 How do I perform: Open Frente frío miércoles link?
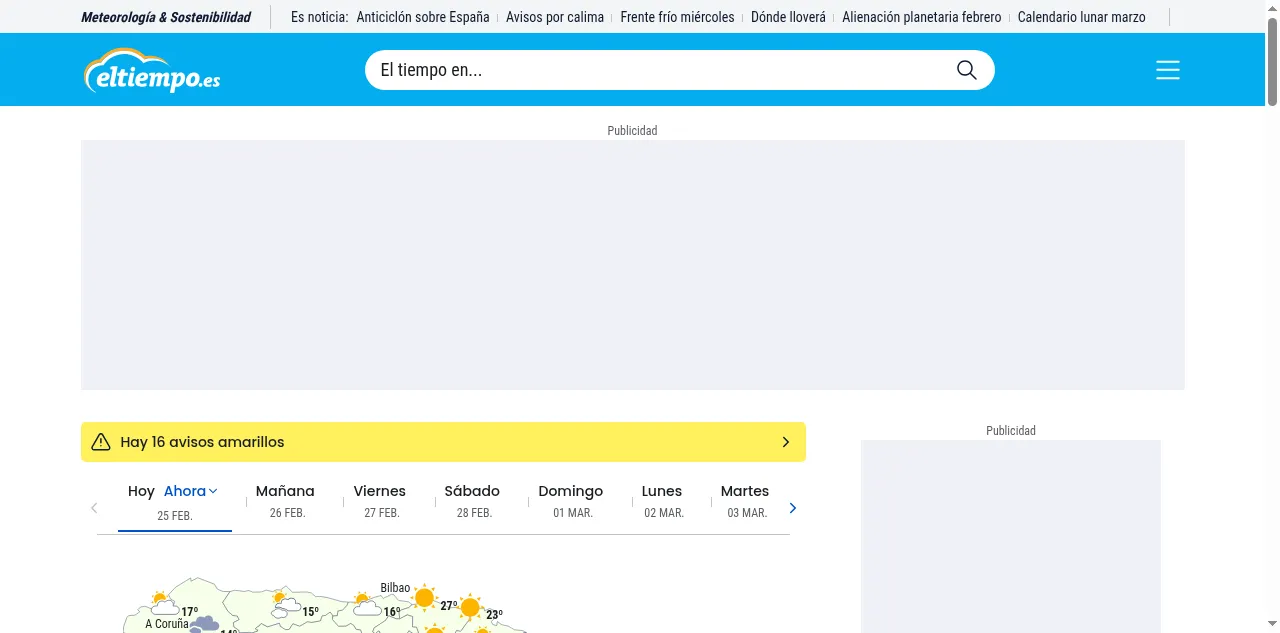677,17
